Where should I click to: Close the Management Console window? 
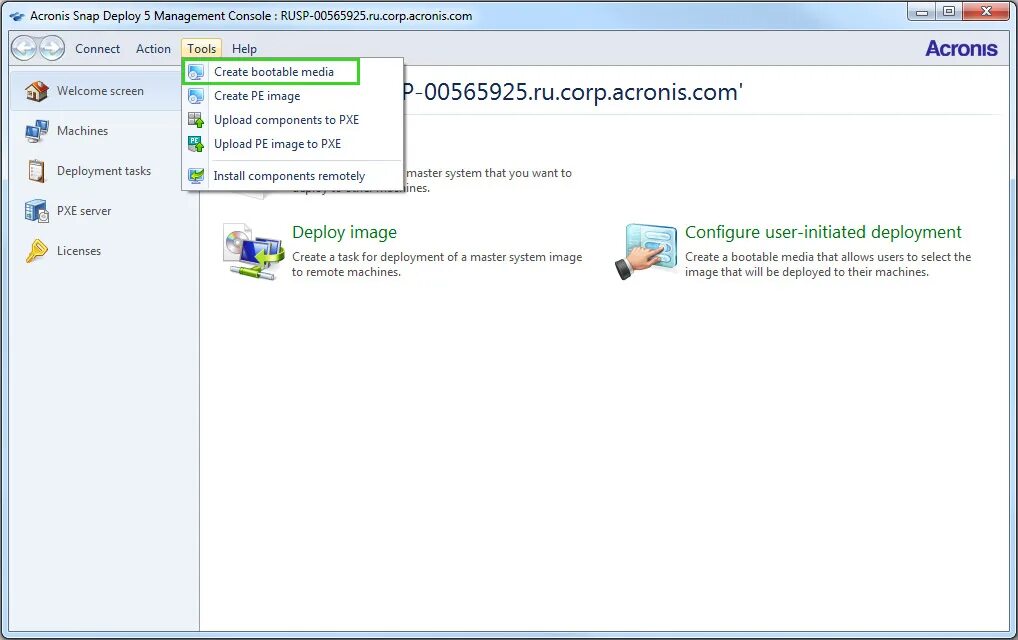click(986, 12)
